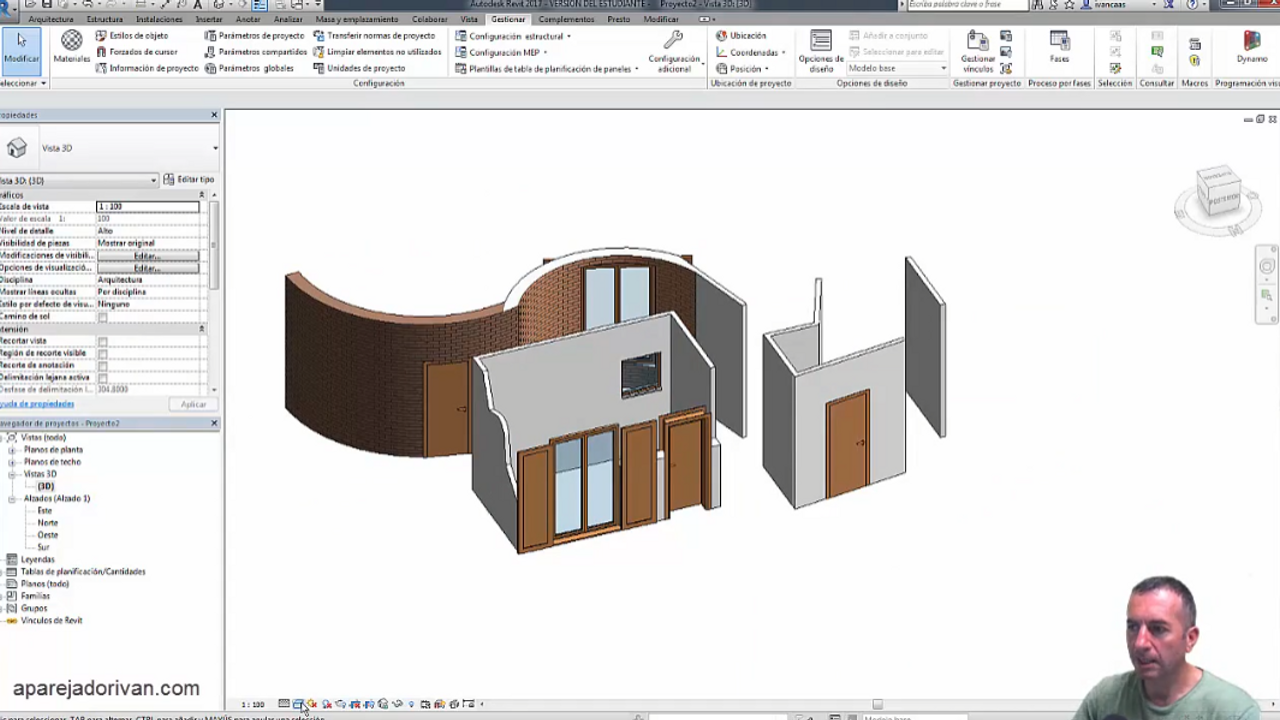Click the Editar tipo button

pos(189,180)
